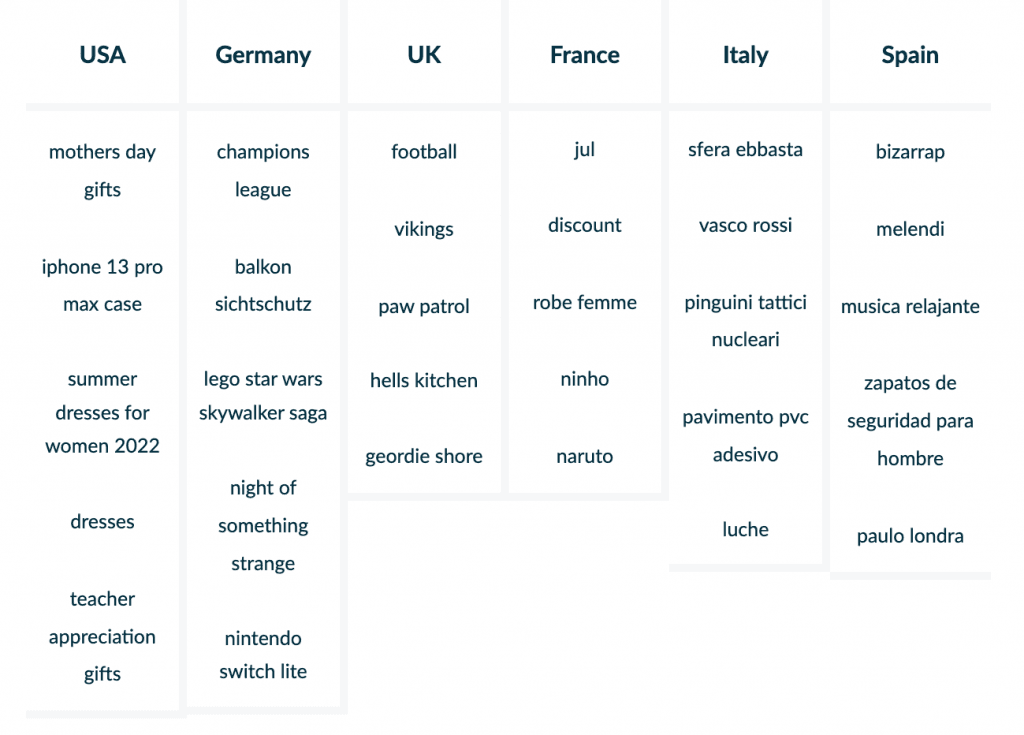Viewport: 1024px width, 735px height.
Task: Click "geordie shore" in the UK column
Action: tap(424, 456)
